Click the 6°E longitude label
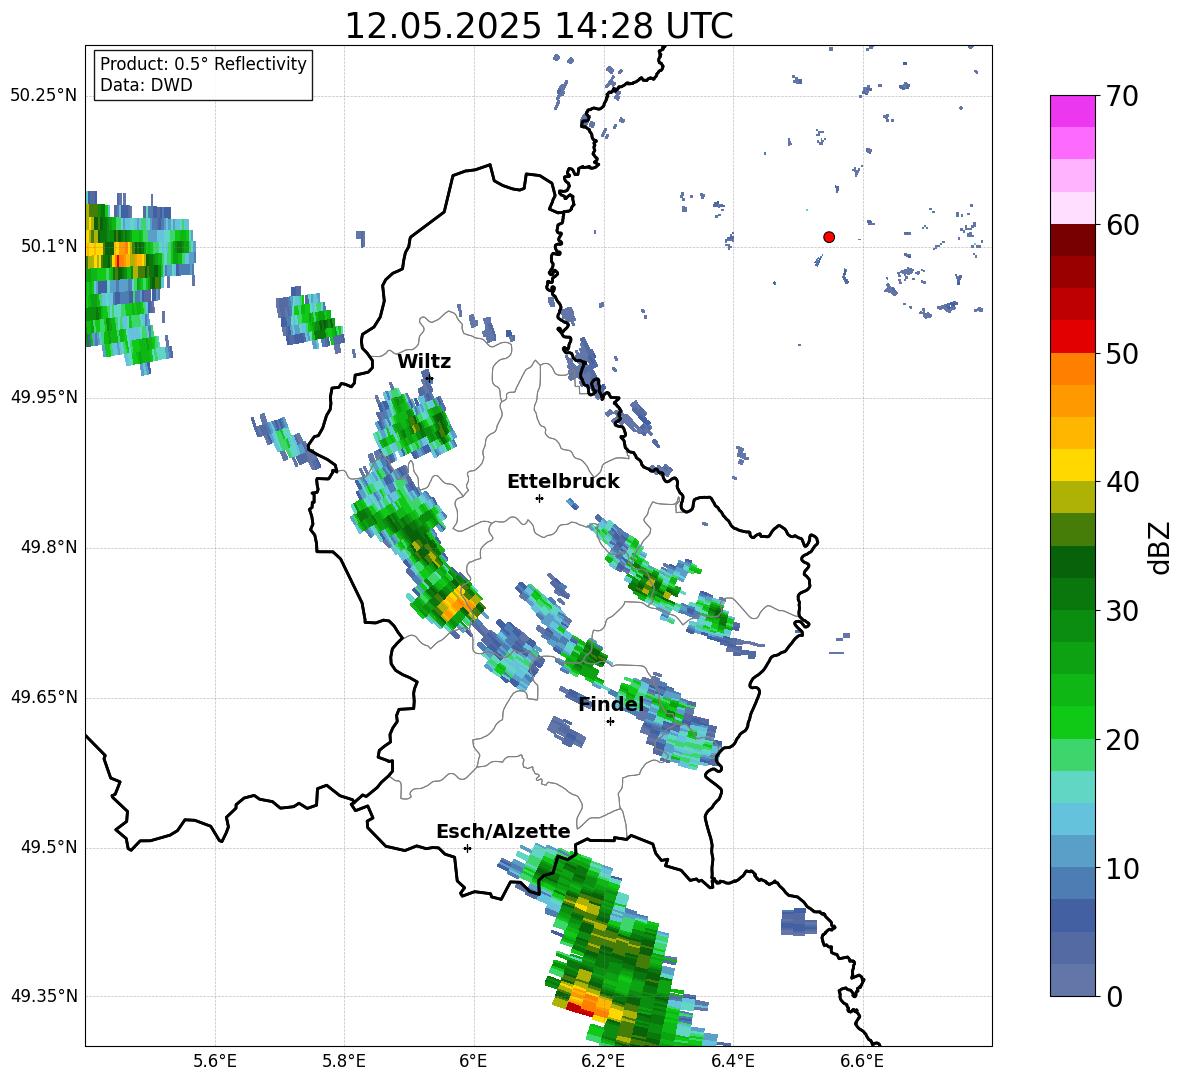This screenshot has width=1184, height=1081. (473, 1062)
